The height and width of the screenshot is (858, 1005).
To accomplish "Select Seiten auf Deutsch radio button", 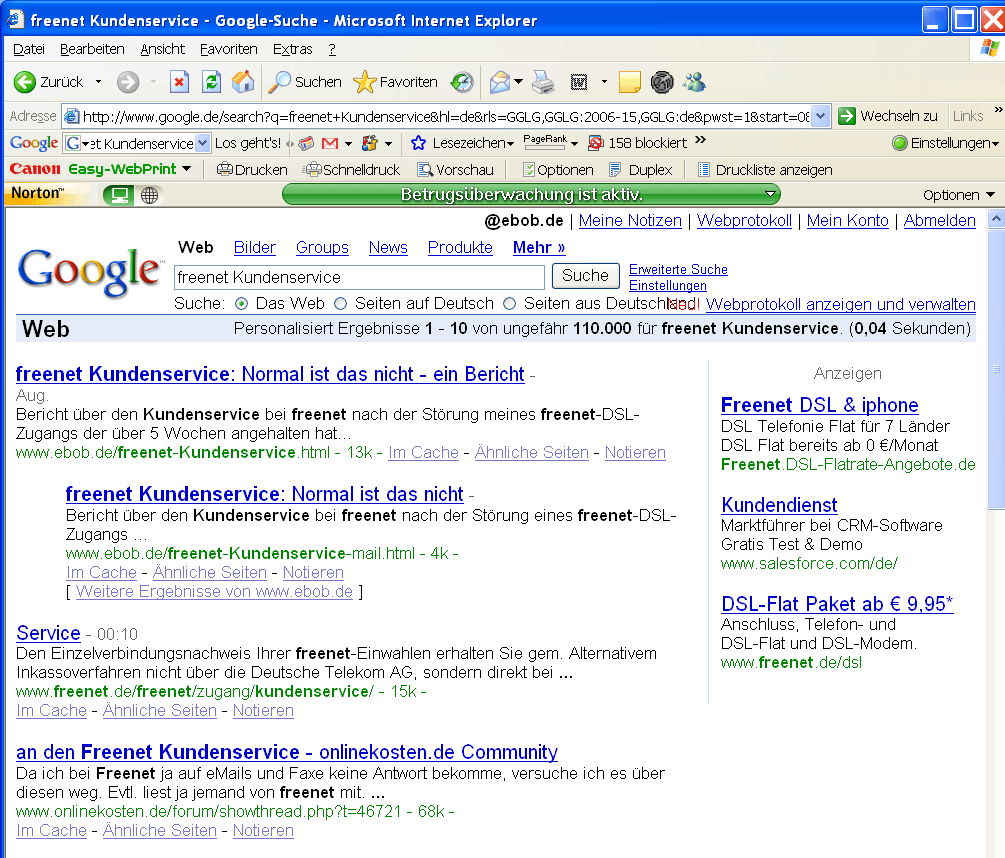I will pyautogui.click(x=340, y=304).
